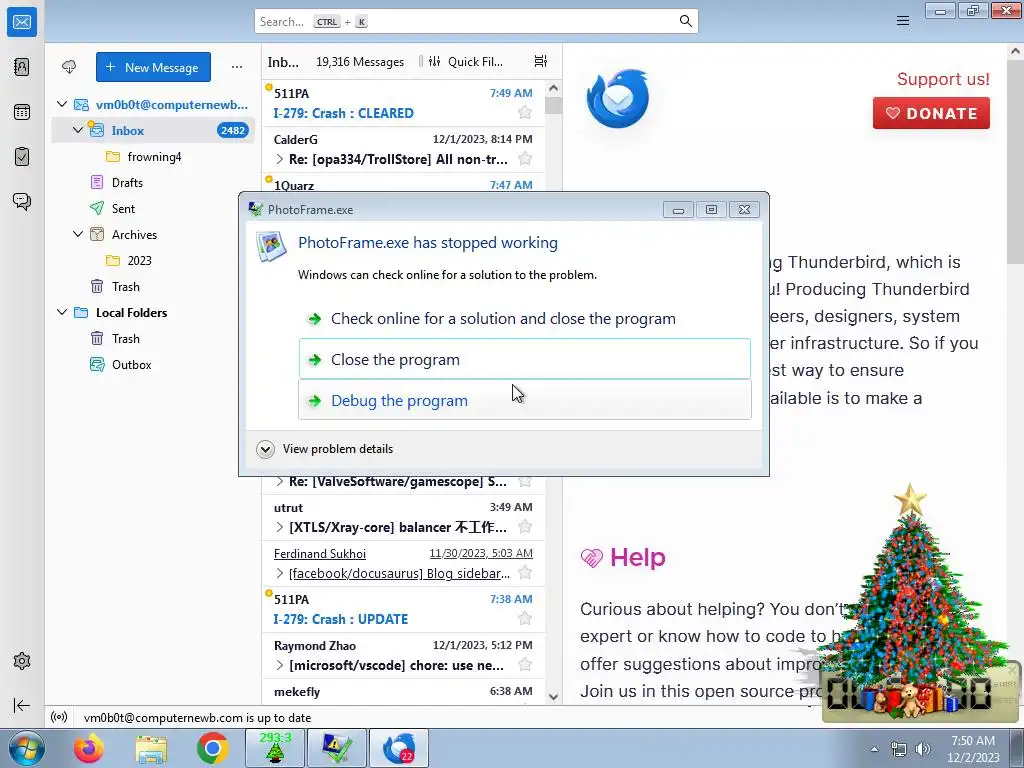
Task: Open the 1Quarz 7:47 AM message
Action: pos(403,183)
